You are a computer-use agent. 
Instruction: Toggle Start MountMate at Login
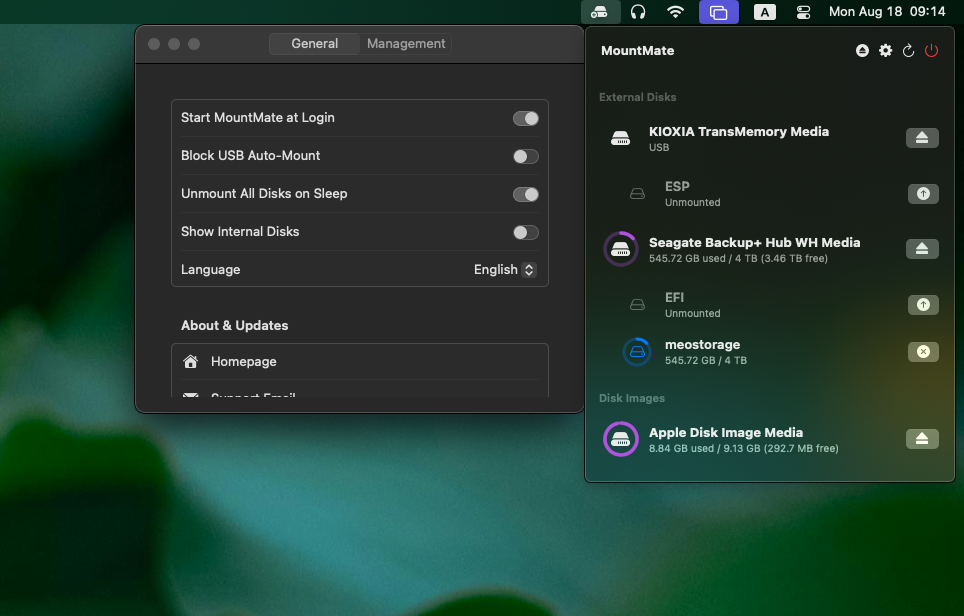[526, 118]
